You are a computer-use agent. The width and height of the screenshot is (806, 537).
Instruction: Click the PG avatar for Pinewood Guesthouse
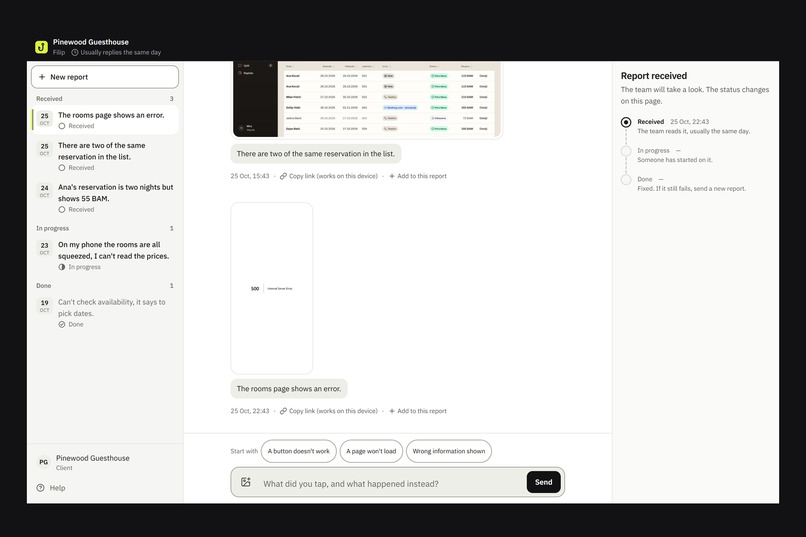[x=44, y=462]
